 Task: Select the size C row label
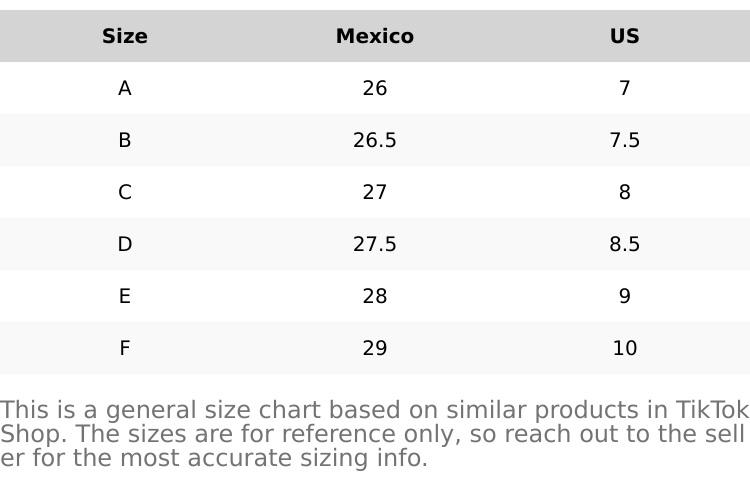(125, 193)
